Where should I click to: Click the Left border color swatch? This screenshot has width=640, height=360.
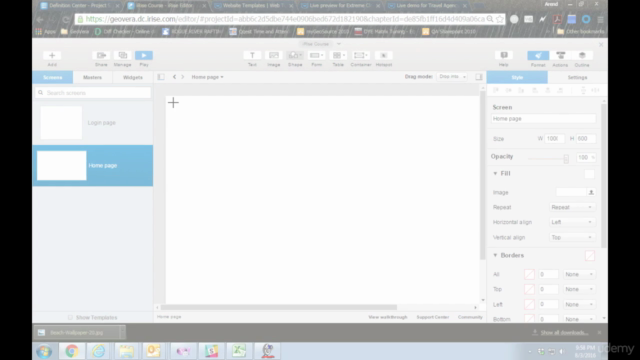(x=529, y=304)
